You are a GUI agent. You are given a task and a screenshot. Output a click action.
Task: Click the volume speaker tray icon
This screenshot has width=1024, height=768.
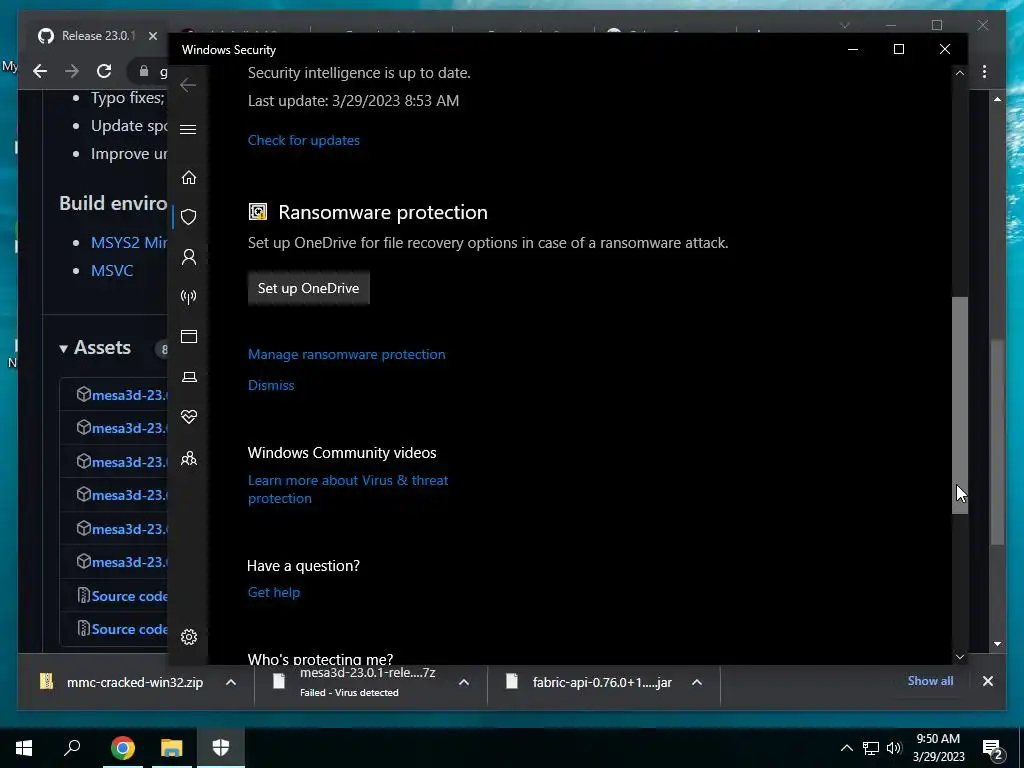894,748
